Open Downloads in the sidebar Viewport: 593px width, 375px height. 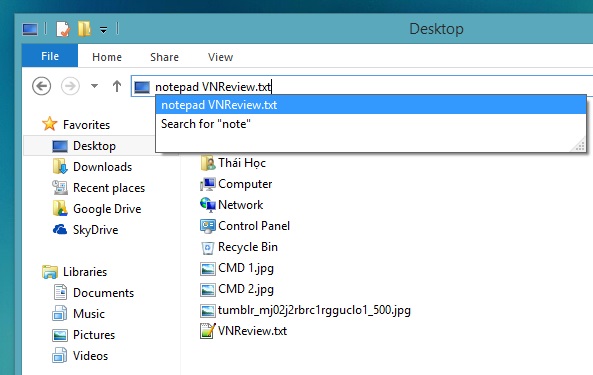tap(102, 167)
